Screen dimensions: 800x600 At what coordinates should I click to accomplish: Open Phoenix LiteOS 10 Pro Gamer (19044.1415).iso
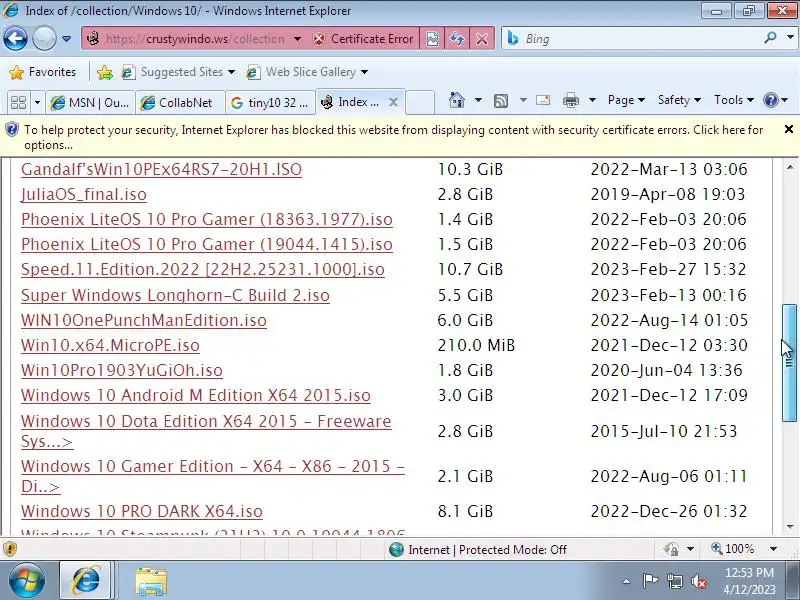[207, 244]
